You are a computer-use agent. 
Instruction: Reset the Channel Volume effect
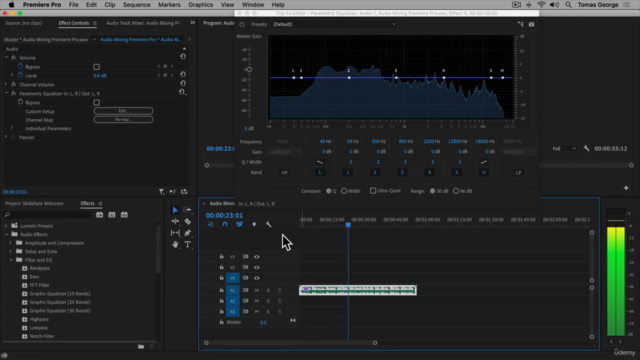click(183, 83)
